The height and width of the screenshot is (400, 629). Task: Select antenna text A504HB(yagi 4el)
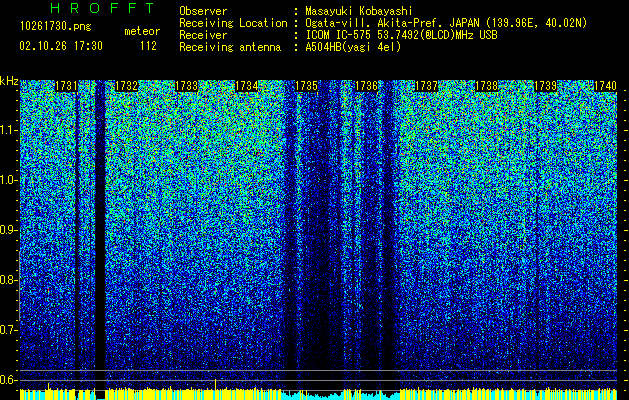pos(353,47)
